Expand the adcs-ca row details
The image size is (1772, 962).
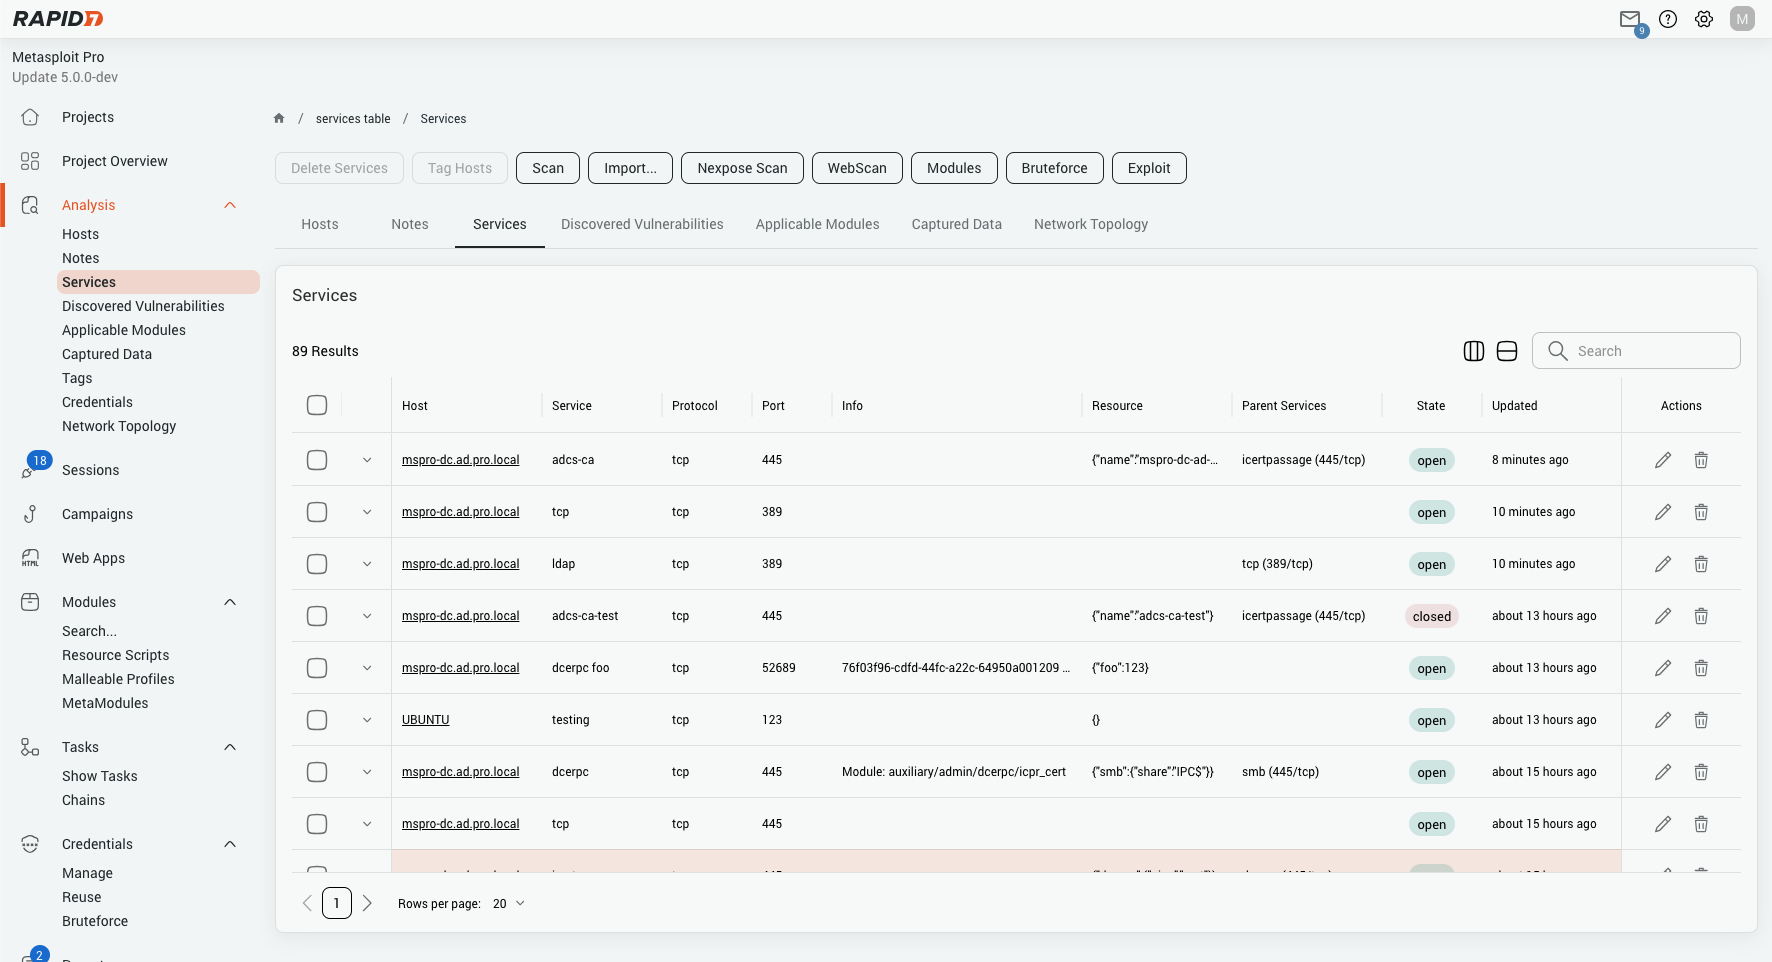pyautogui.click(x=367, y=460)
